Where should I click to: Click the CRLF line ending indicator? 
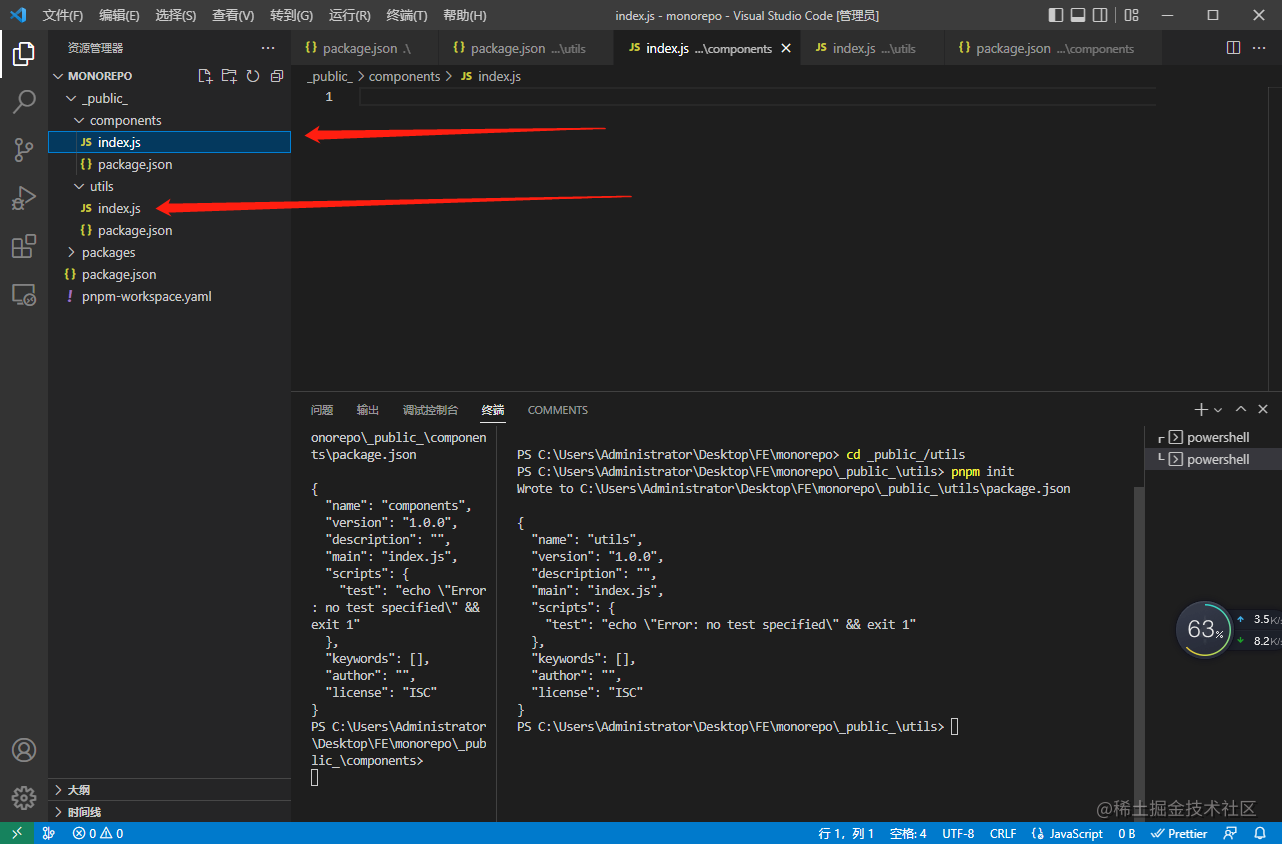[1003, 833]
